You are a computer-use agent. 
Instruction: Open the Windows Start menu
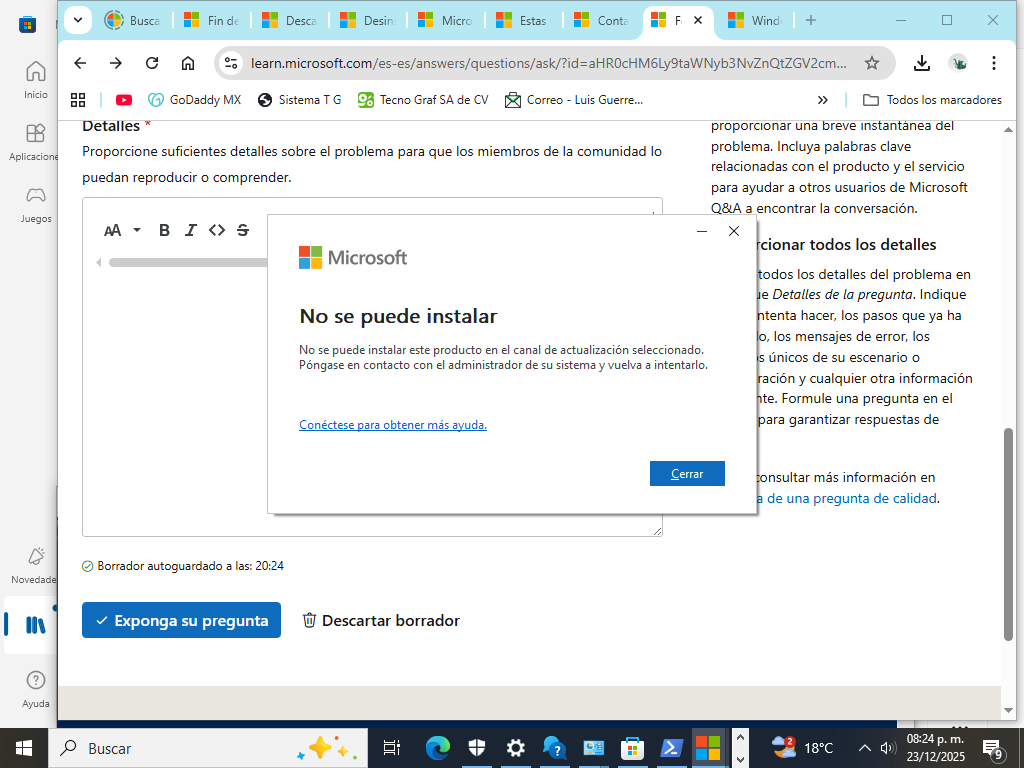[24, 748]
